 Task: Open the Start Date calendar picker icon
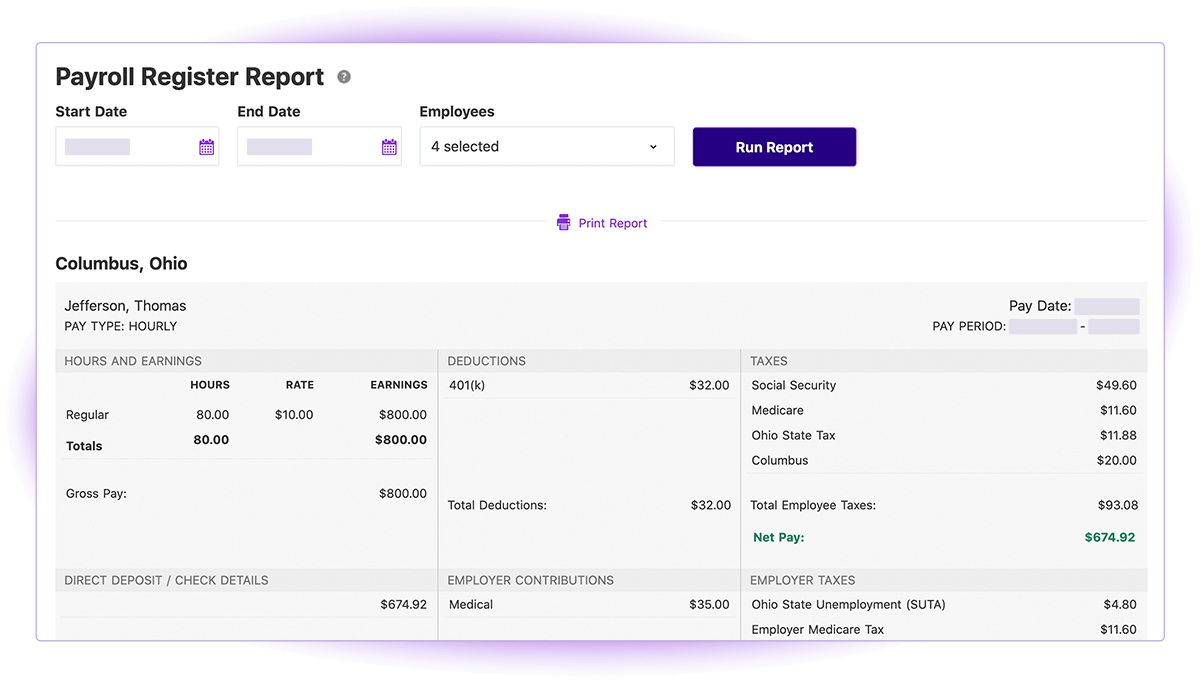point(207,147)
